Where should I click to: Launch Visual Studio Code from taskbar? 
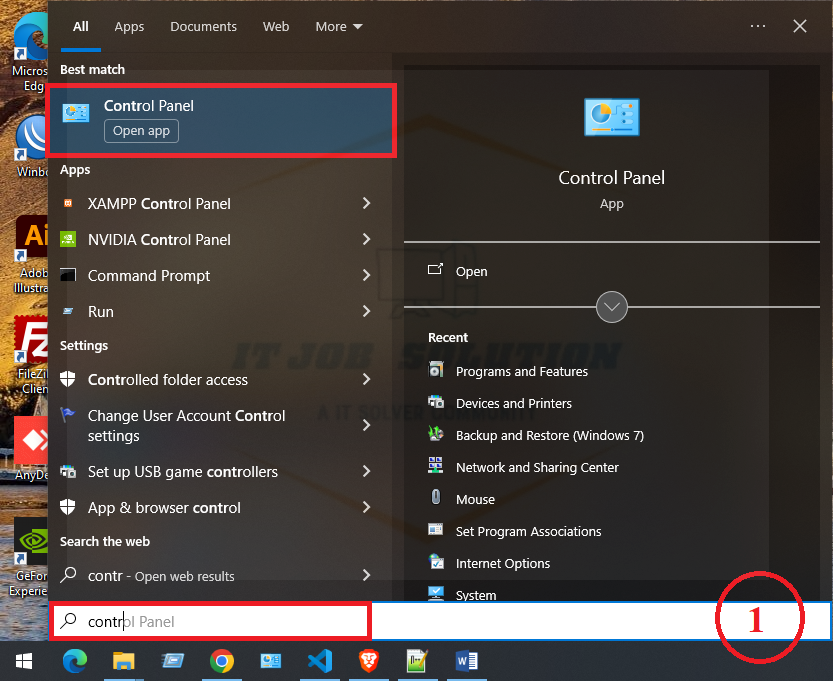(x=320, y=661)
